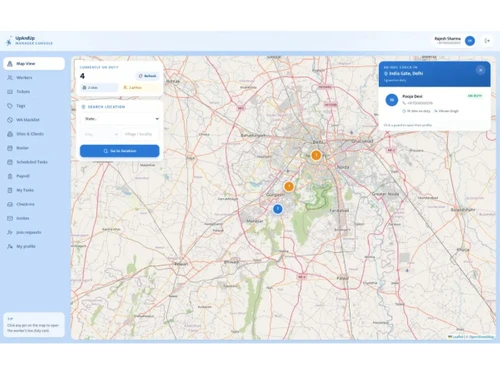The image size is (500, 375).
Task: Open the City dropdown
Action: coord(100,134)
